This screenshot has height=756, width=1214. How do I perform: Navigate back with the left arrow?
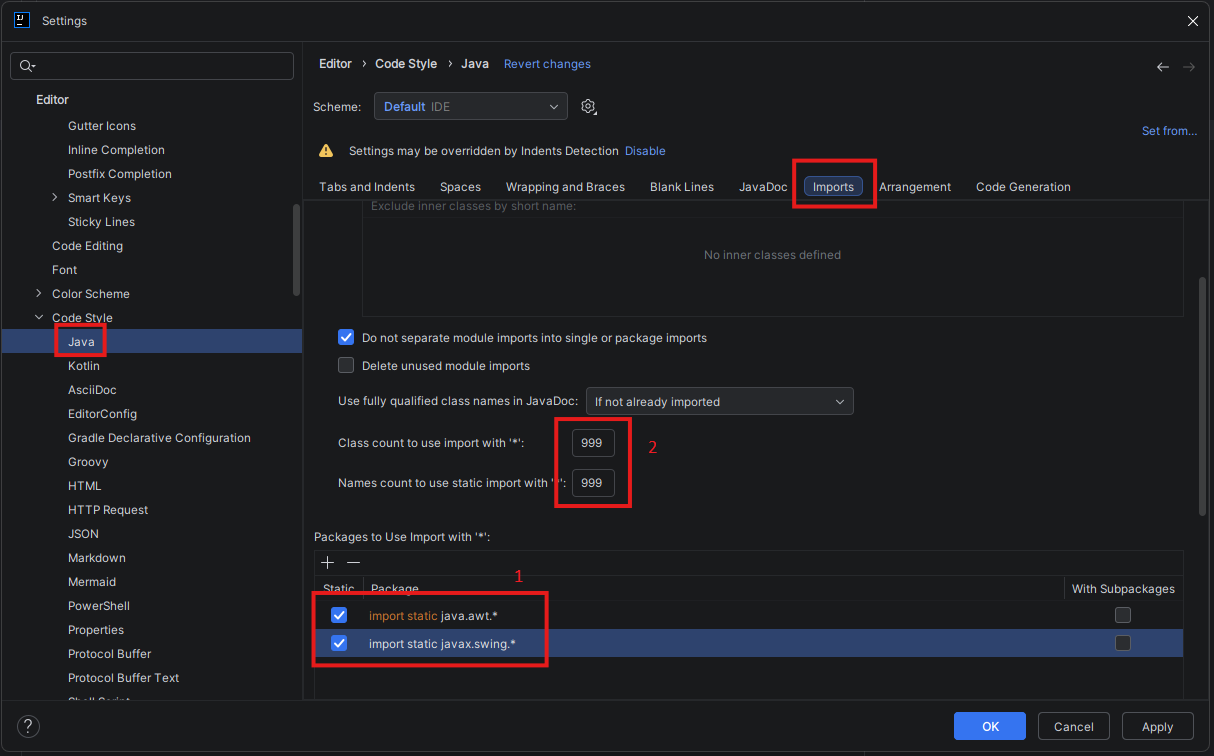tap(1162, 67)
